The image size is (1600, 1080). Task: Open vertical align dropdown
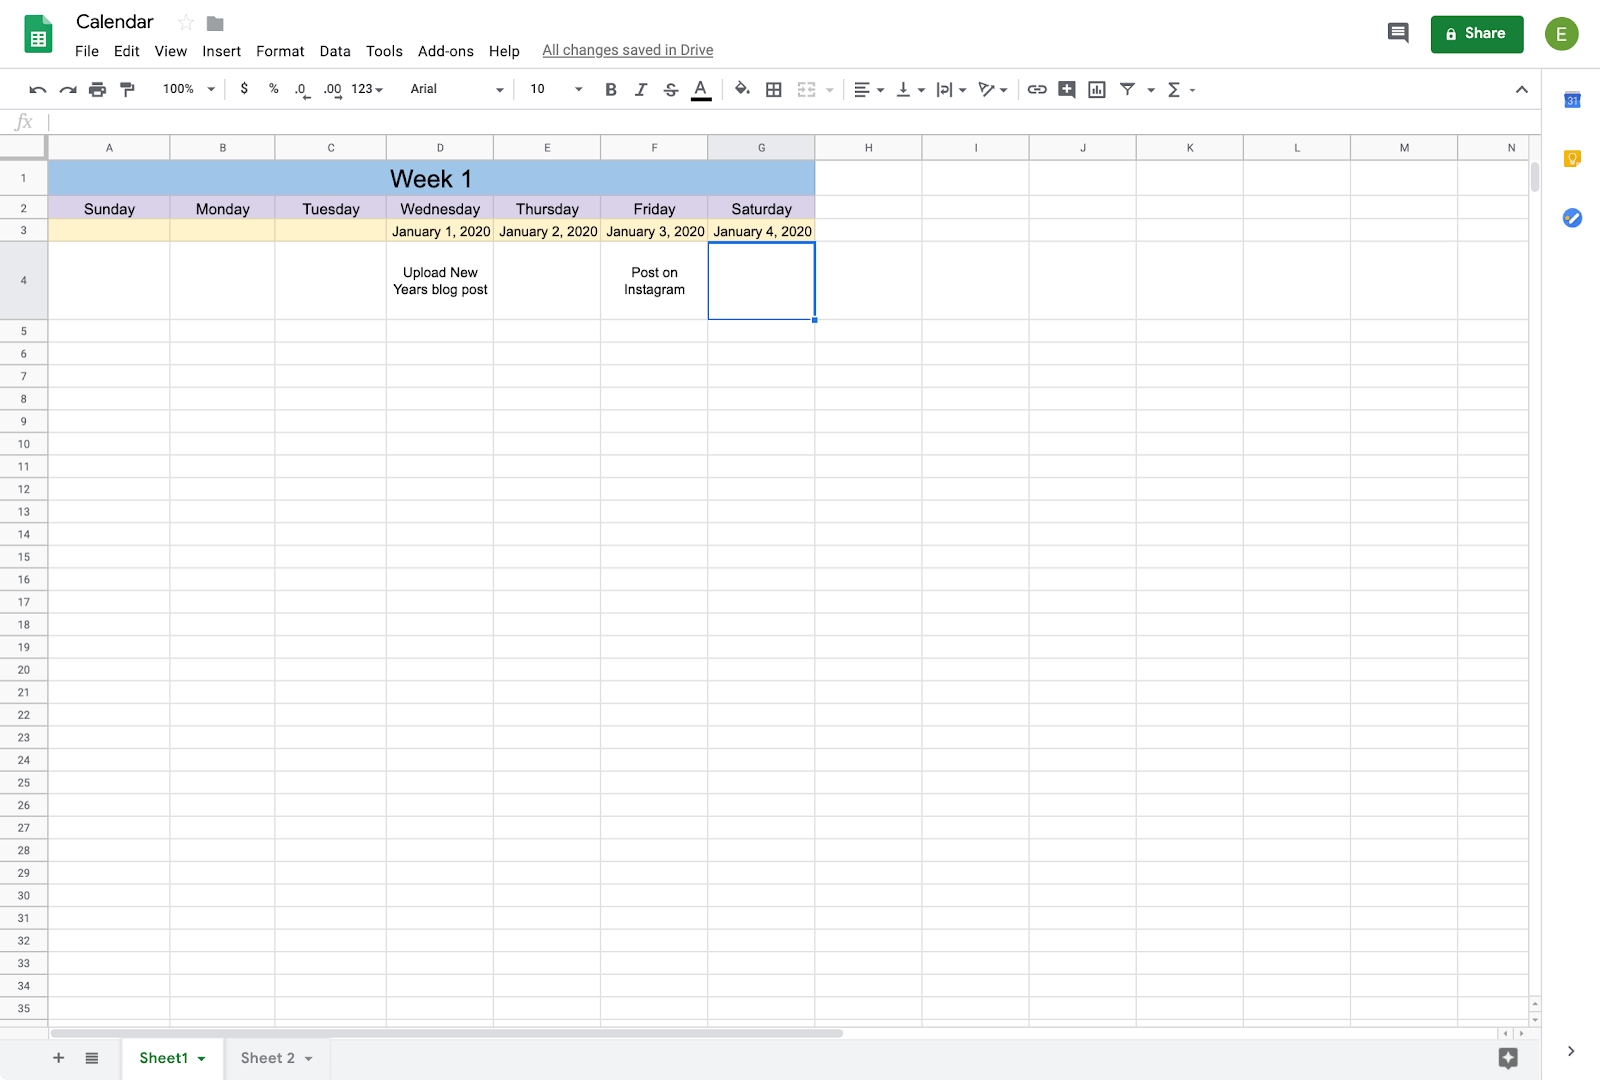pos(910,90)
